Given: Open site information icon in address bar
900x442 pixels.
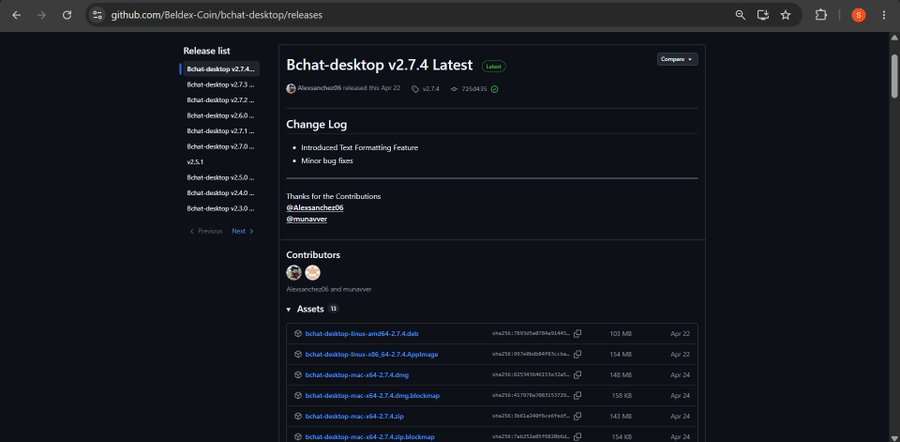Looking at the screenshot, I should point(97,15).
